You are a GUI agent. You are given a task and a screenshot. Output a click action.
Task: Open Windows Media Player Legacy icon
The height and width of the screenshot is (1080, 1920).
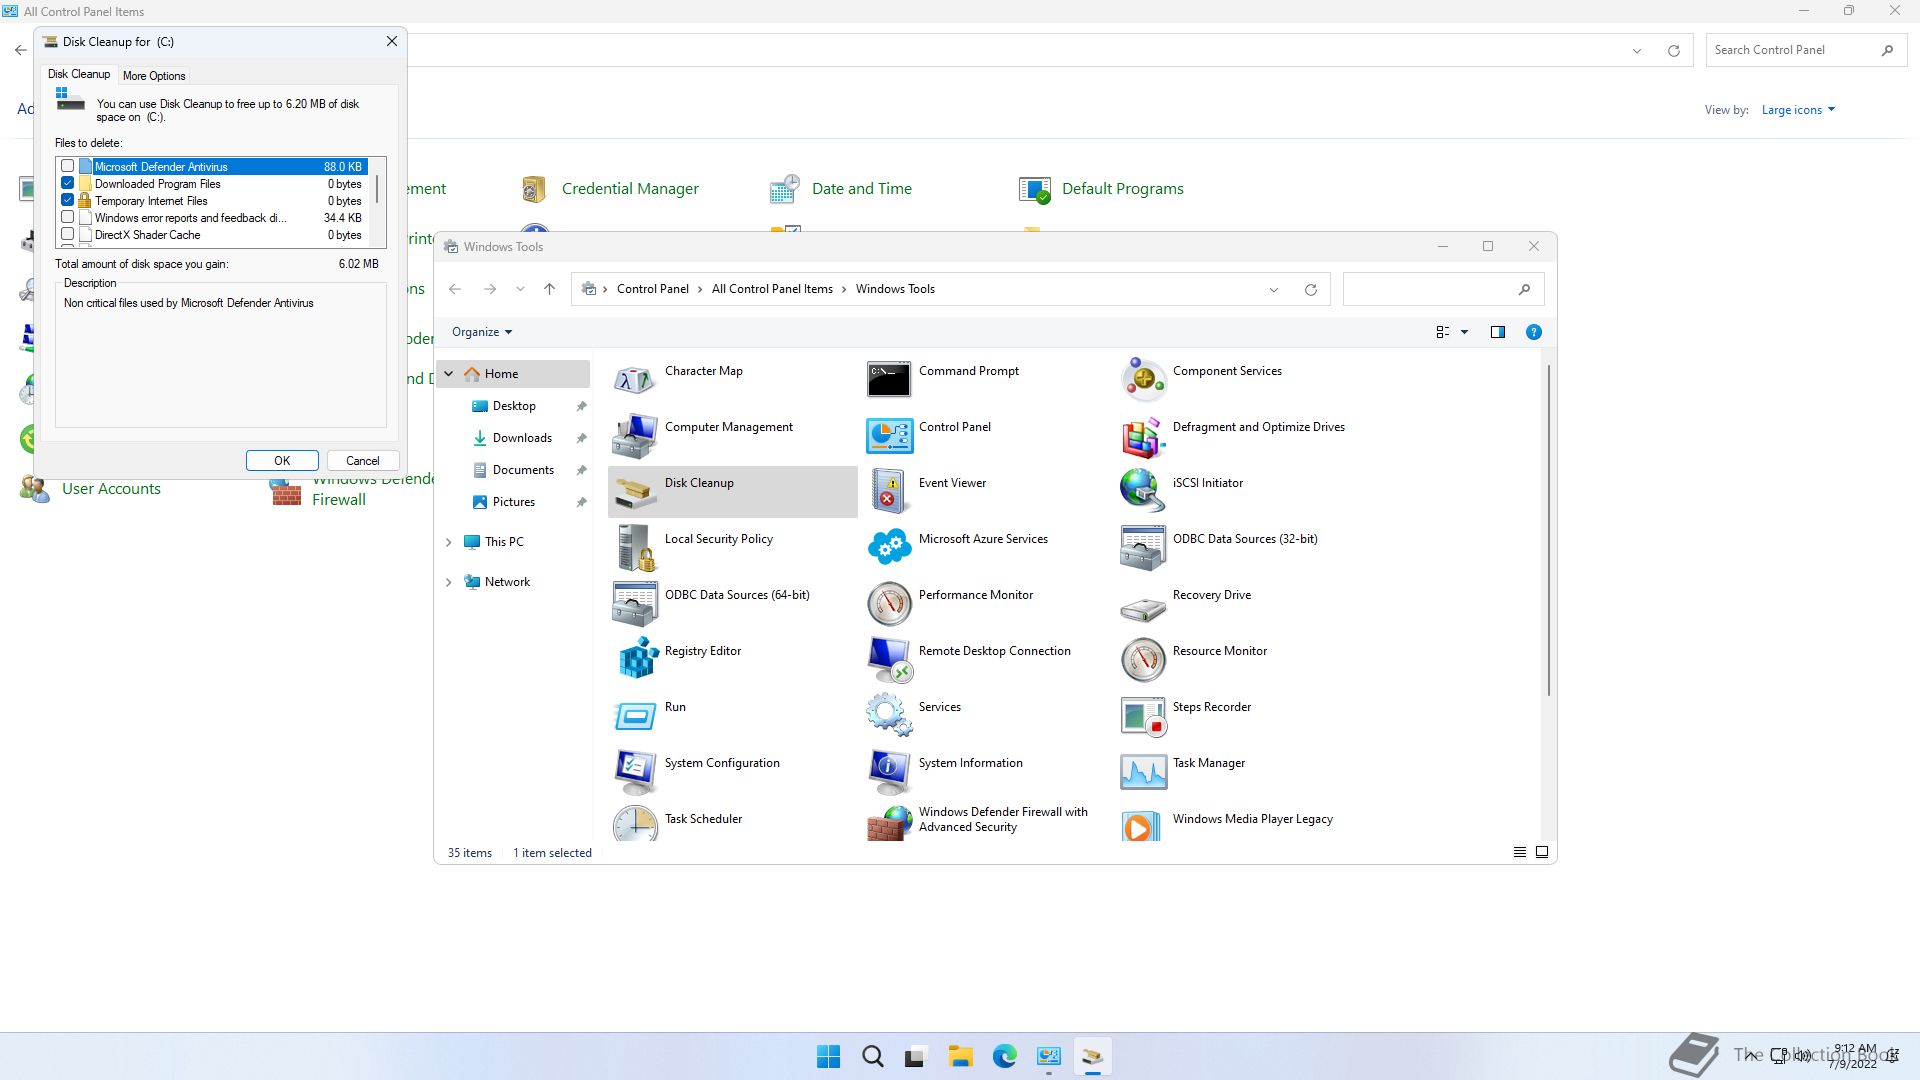click(1143, 824)
